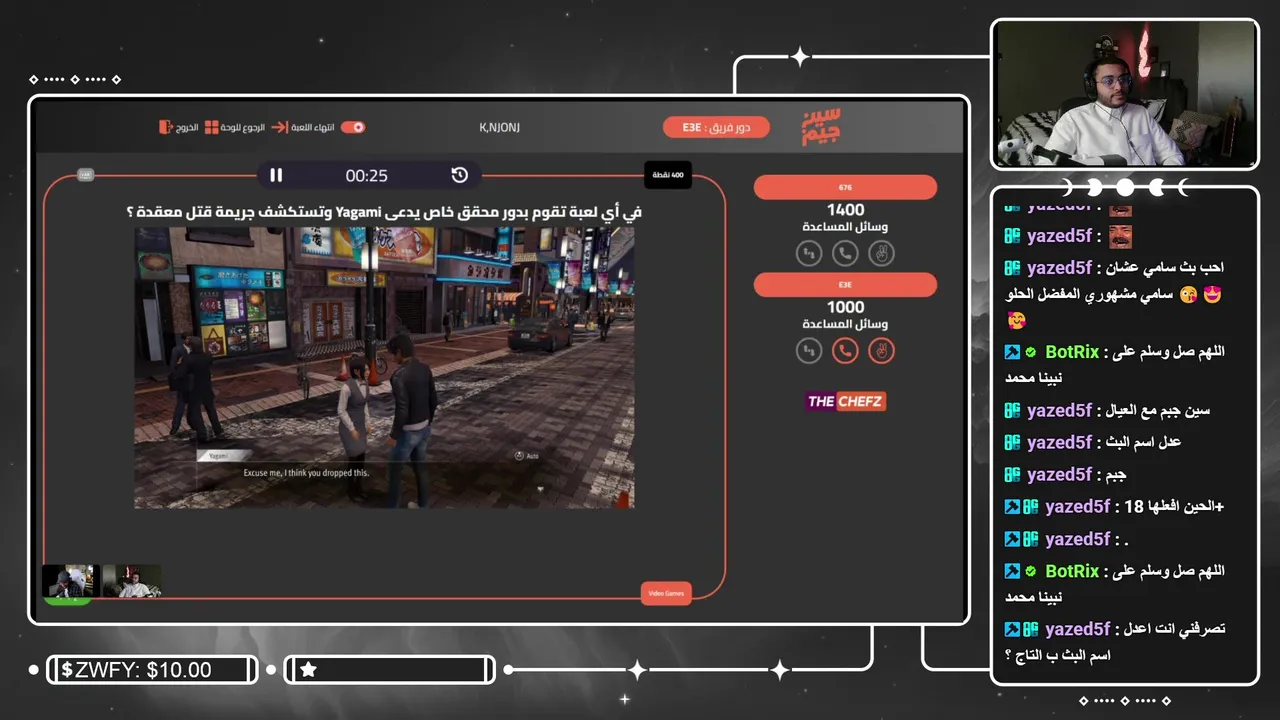
Task: Use team 676's swap-arrows lifeline
Action: coord(809,253)
